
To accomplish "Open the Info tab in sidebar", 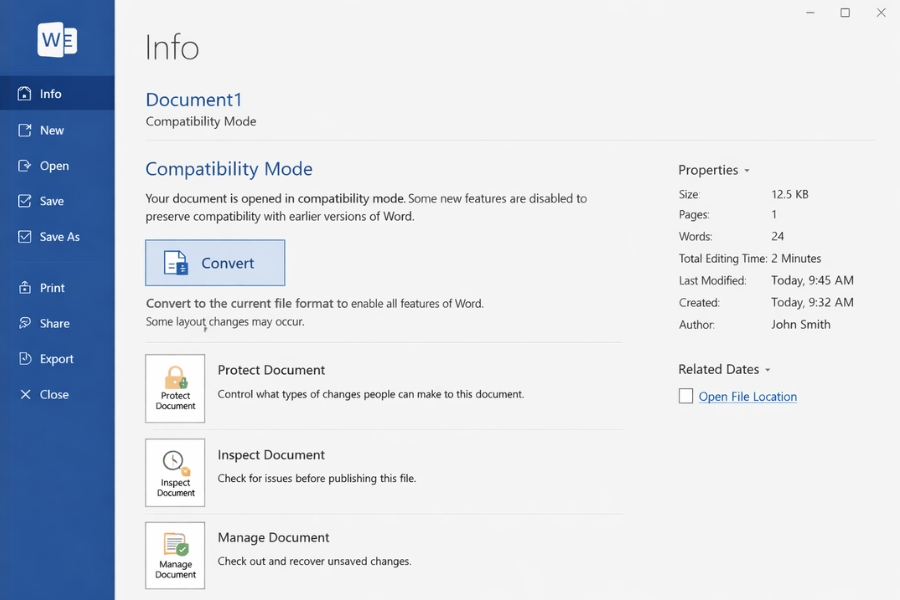I will tap(50, 94).
